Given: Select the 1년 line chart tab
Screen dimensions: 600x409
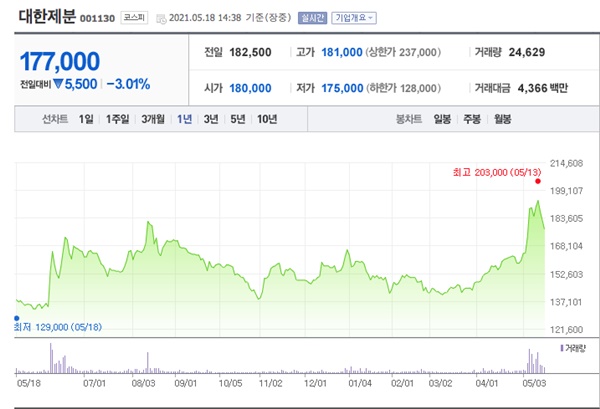Looking at the screenshot, I should [184, 119].
